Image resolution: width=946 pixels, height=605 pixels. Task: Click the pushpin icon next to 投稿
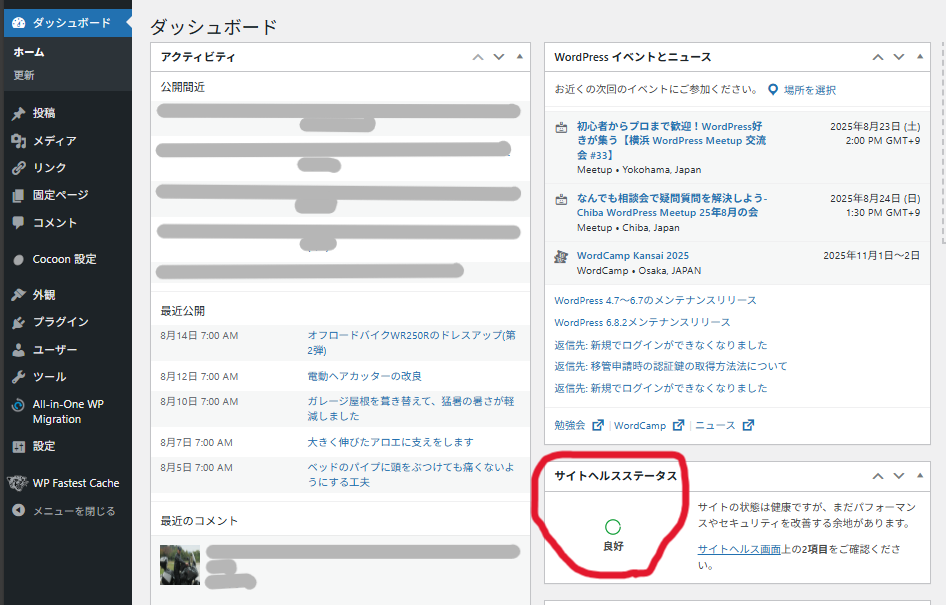pyautogui.click(x=18, y=114)
